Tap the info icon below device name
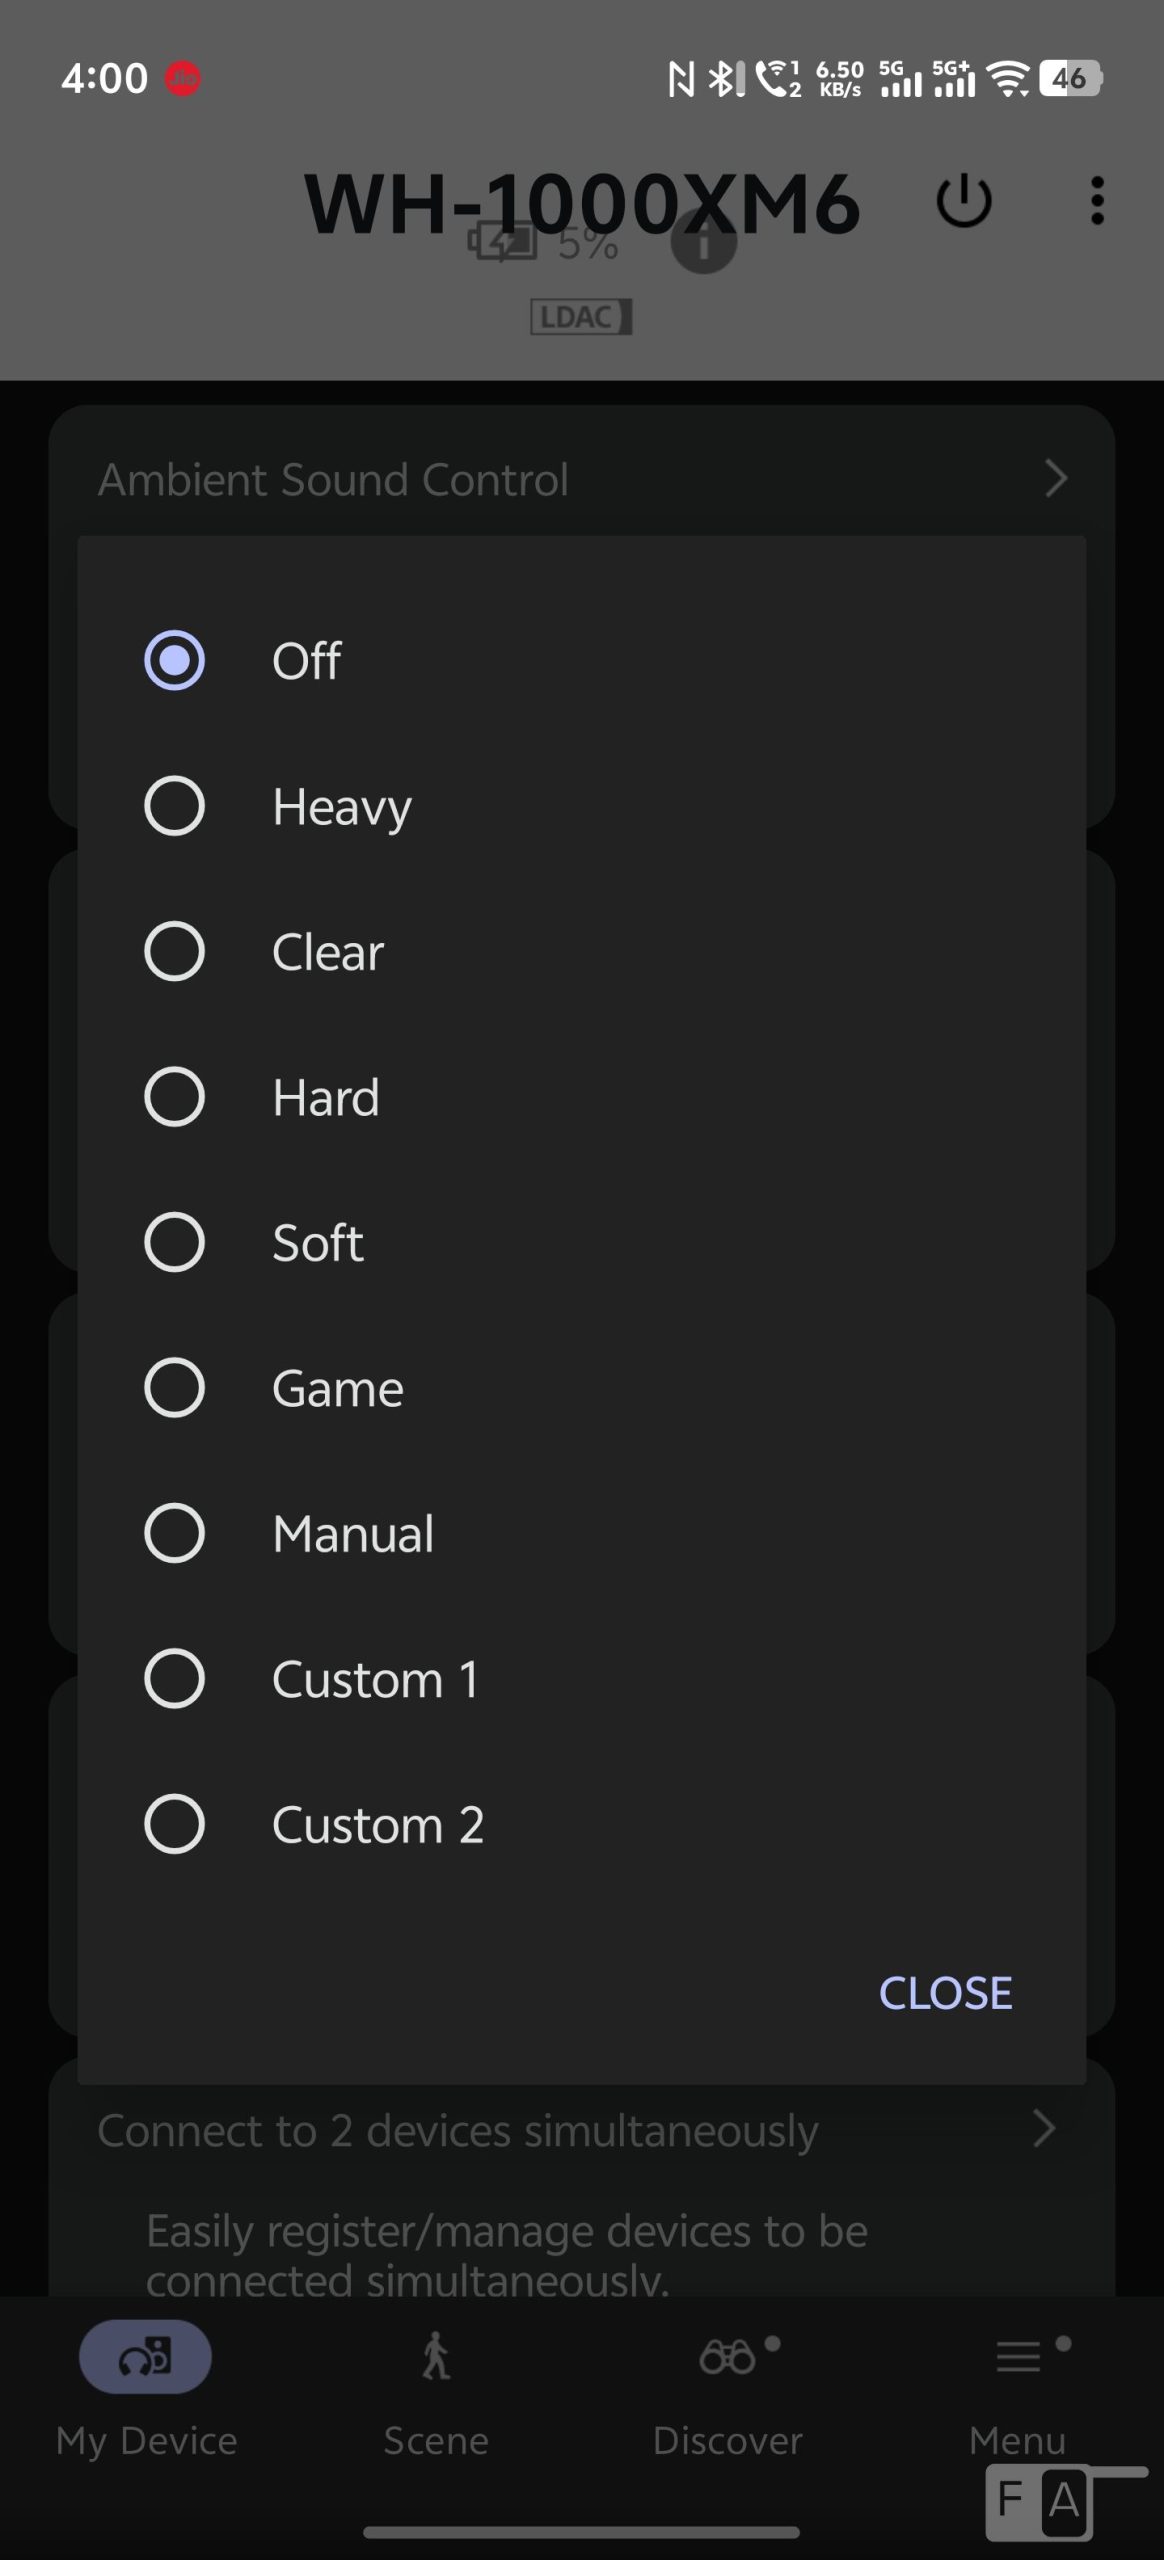Screen dimensions: 1164x2560 [703, 243]
